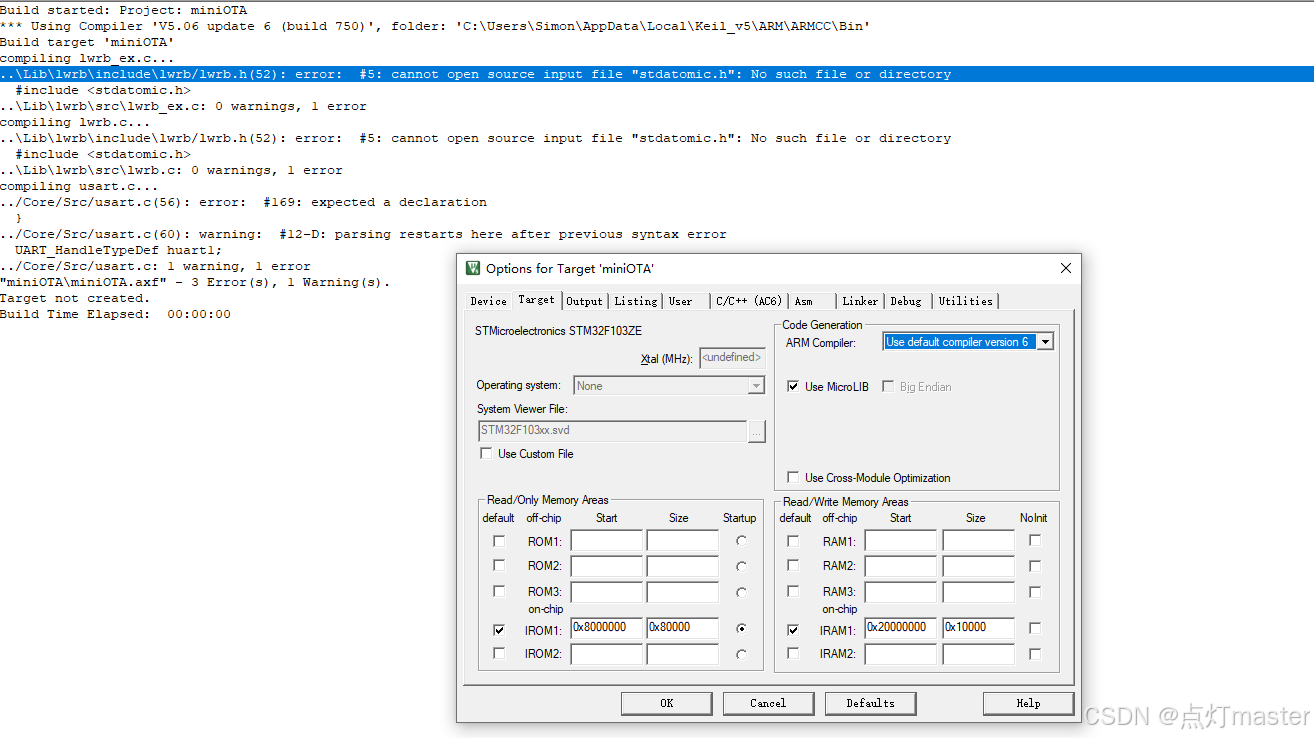
Task: Enable Use Custom File checkbox
Action: point(486,454)
